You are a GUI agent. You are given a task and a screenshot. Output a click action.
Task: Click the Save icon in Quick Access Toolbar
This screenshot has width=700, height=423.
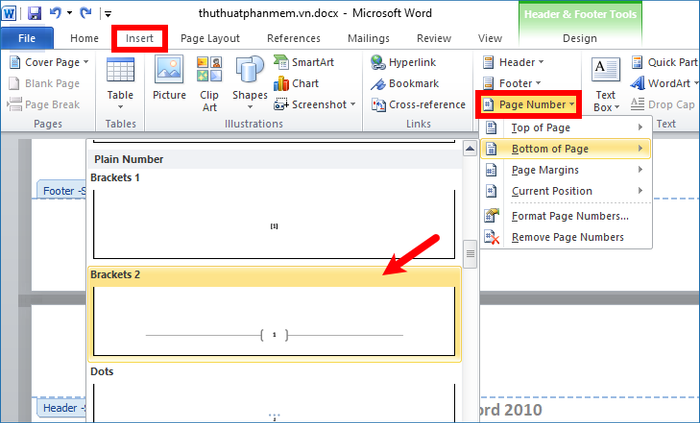(34, 13)
